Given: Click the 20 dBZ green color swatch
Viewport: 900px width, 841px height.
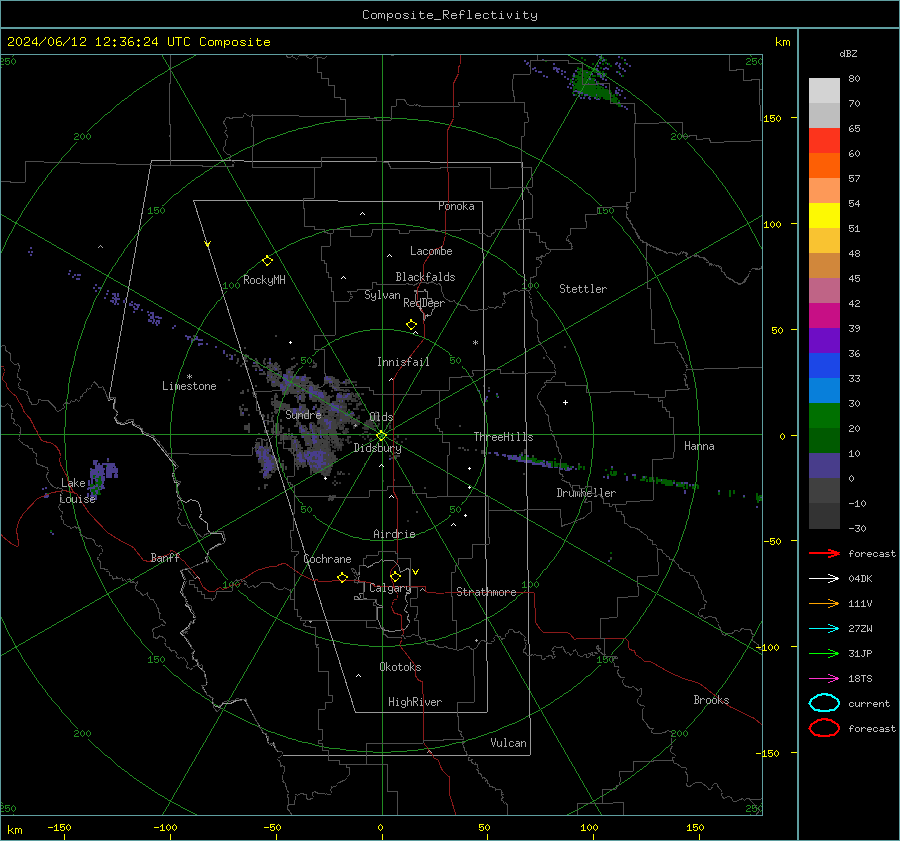Looking at the screenshot, I should tap(824, 416).
